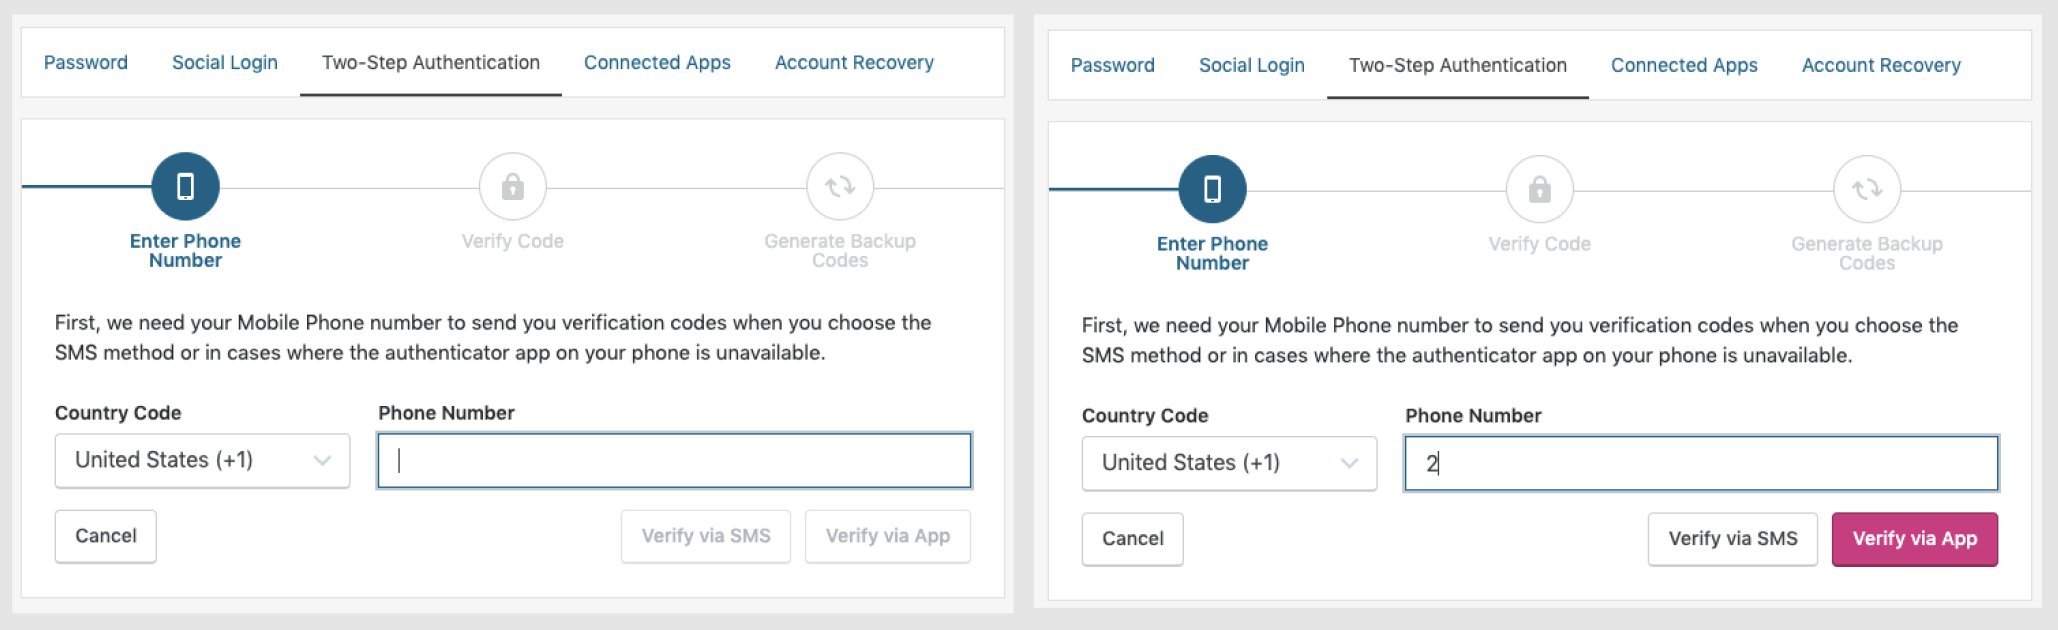Click the phone icon in the left panel
This screenshot has width=2058, height=630.
point(185,187)
